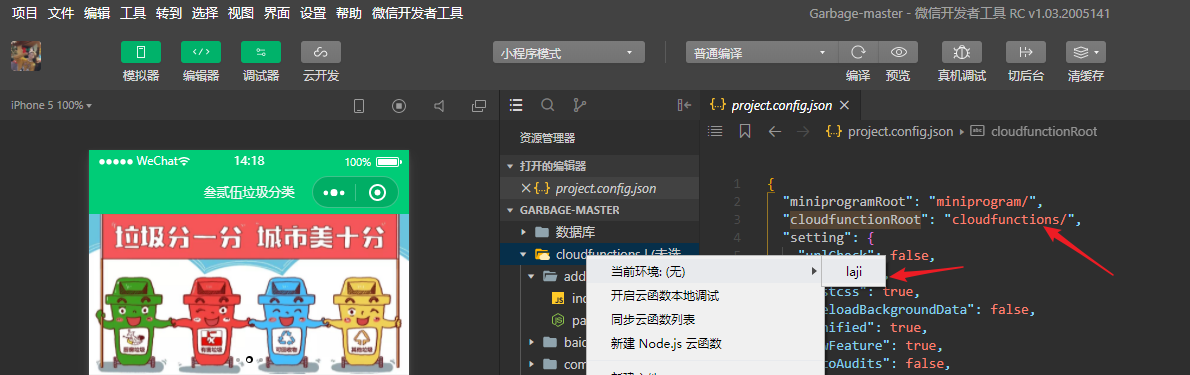Select 开启云函数本地调试 menu item
This screenshot has height=375, width=1190.
(705, 295)
